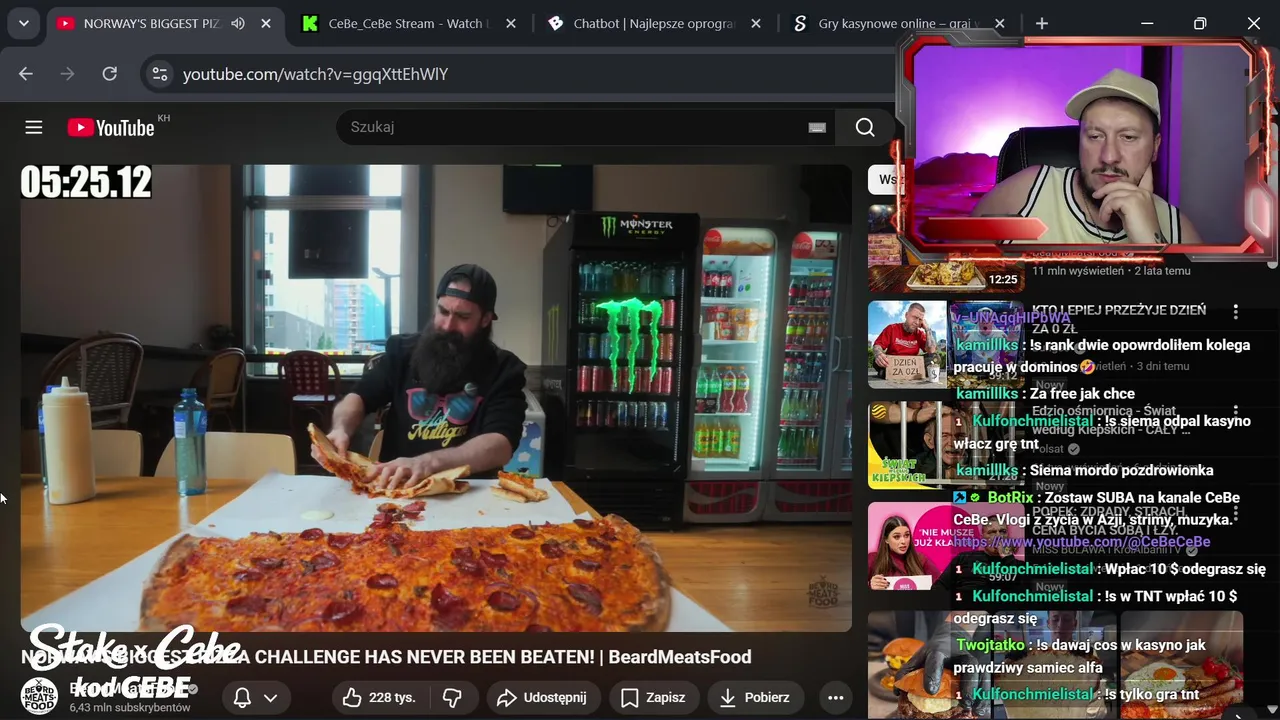Viewport: 1280px width, 720px height.
Task: Click the youtube.com/@CeBeCeBe link in chat
Action: tap(1082, 542)
